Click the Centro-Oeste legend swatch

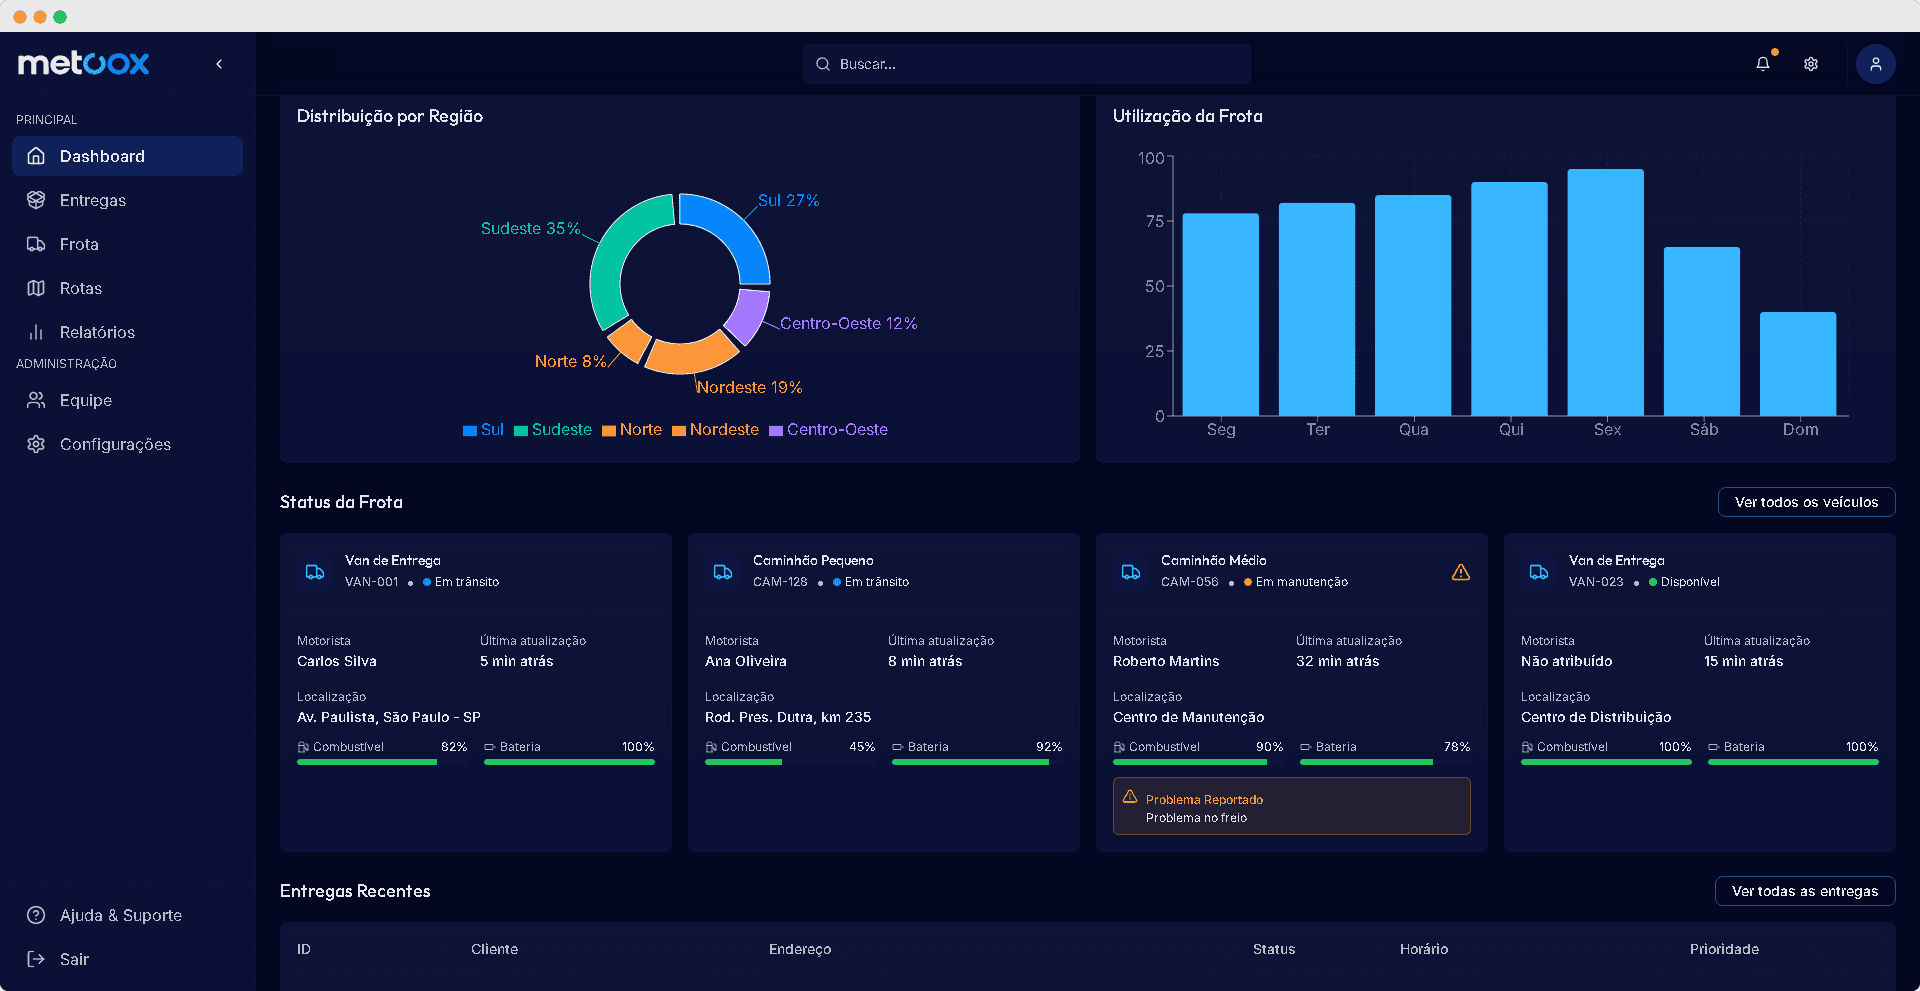coord(776,431)
